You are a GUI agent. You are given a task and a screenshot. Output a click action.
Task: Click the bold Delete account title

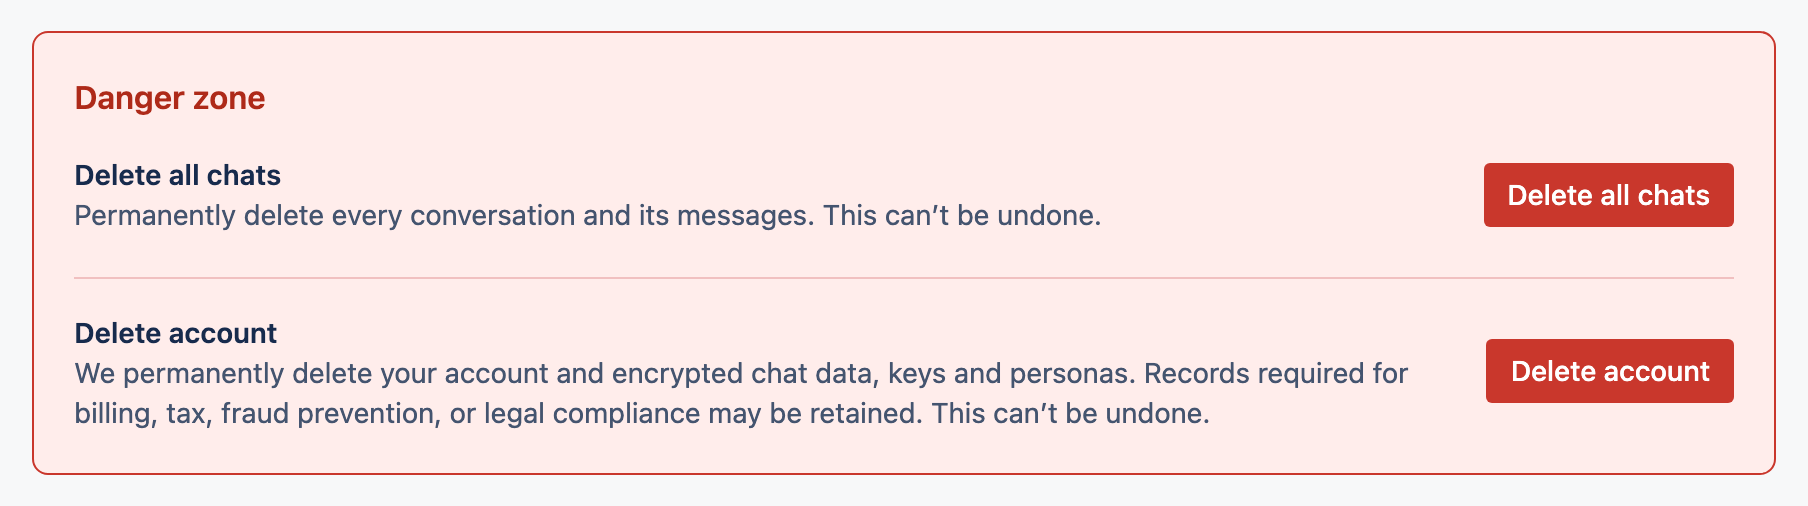176,333
